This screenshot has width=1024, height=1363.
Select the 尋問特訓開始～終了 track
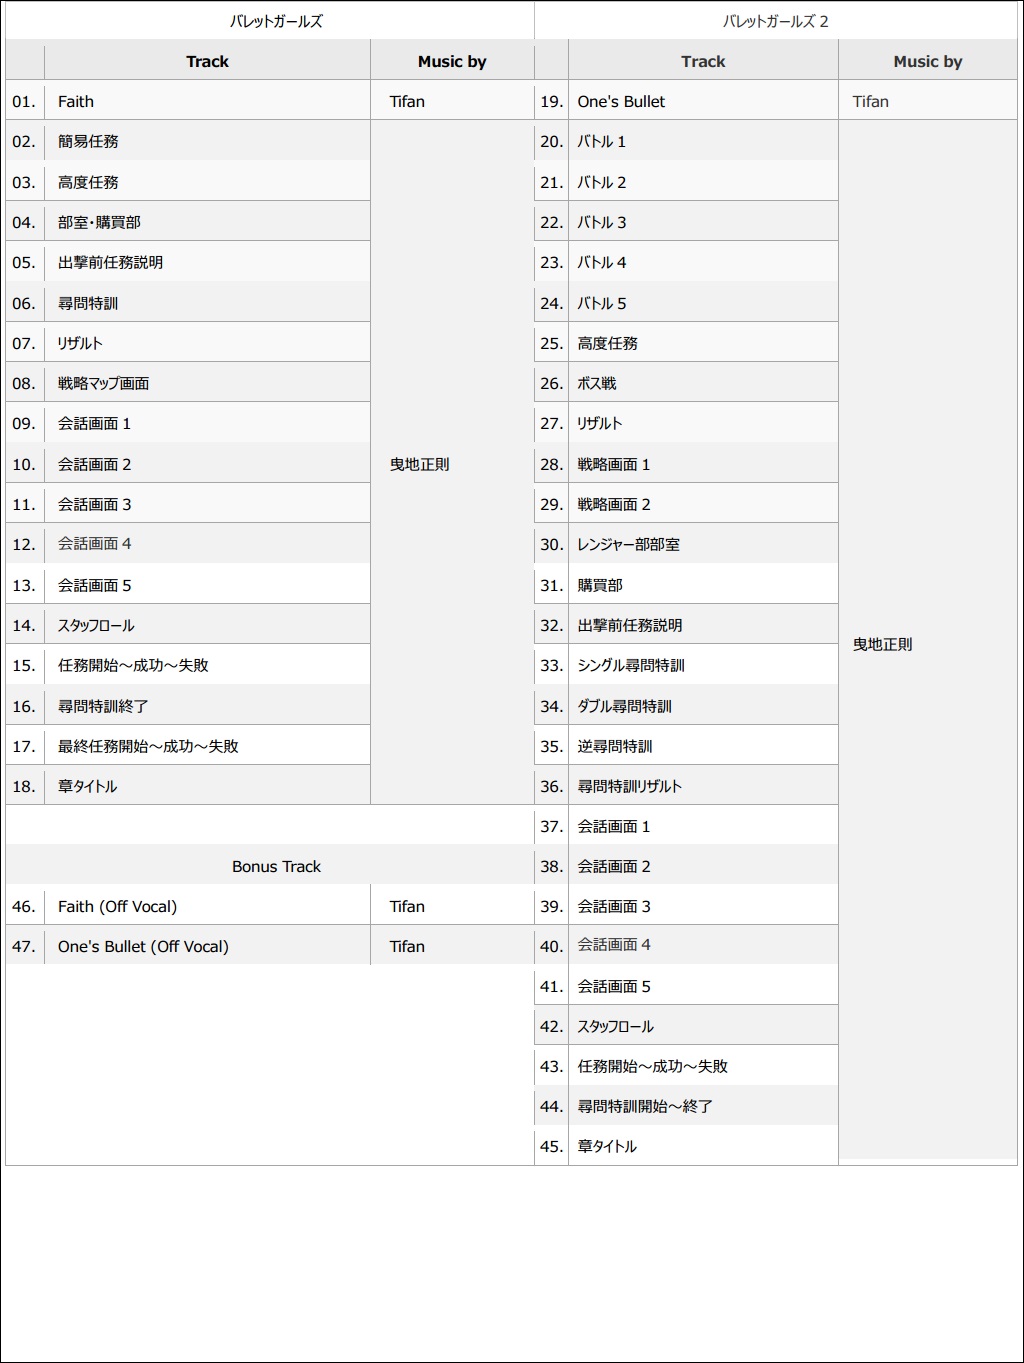pos(645,1106)
